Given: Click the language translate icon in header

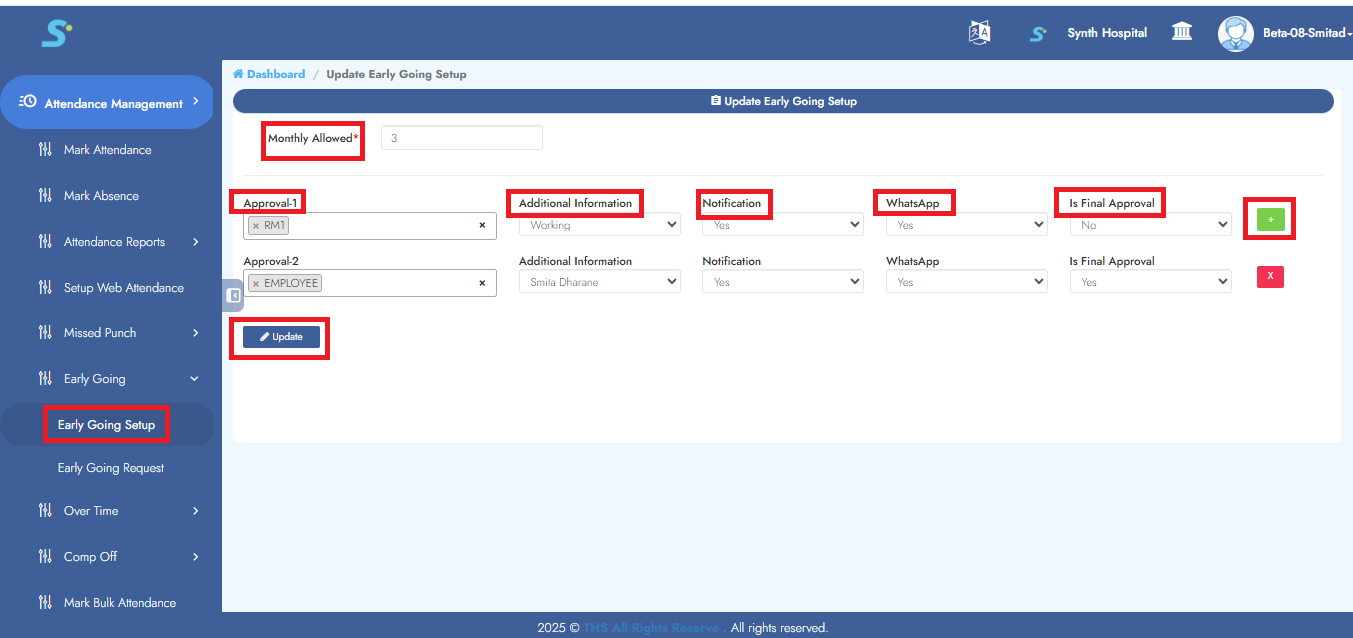Looking at the screenshot, I should pyautogui.click(x=979, y=33).
